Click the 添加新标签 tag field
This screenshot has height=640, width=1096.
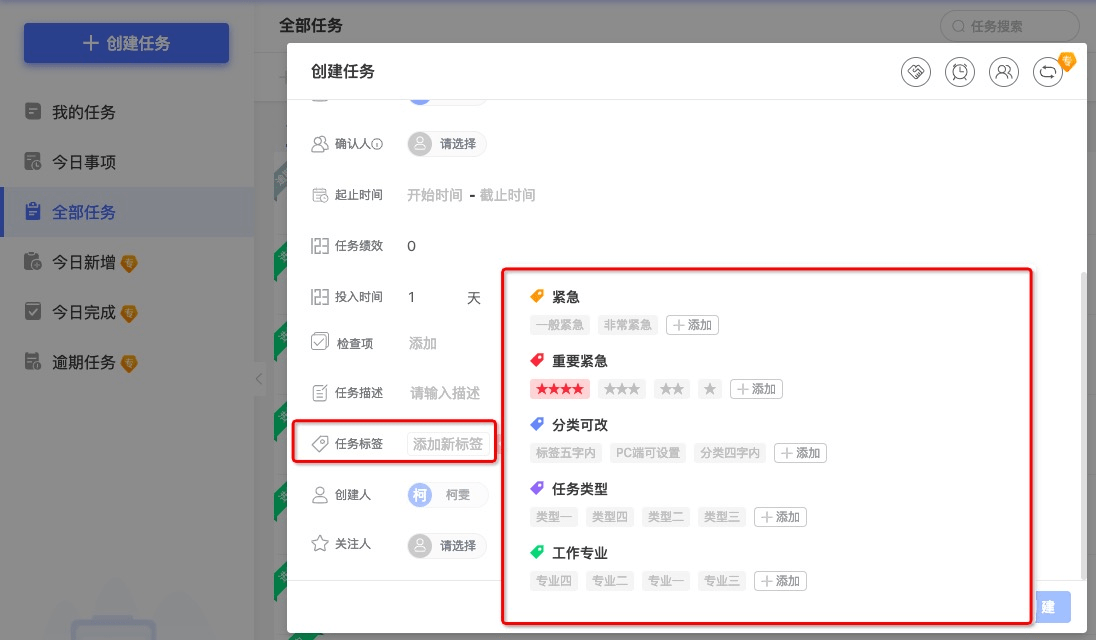(x=448, y=444)
